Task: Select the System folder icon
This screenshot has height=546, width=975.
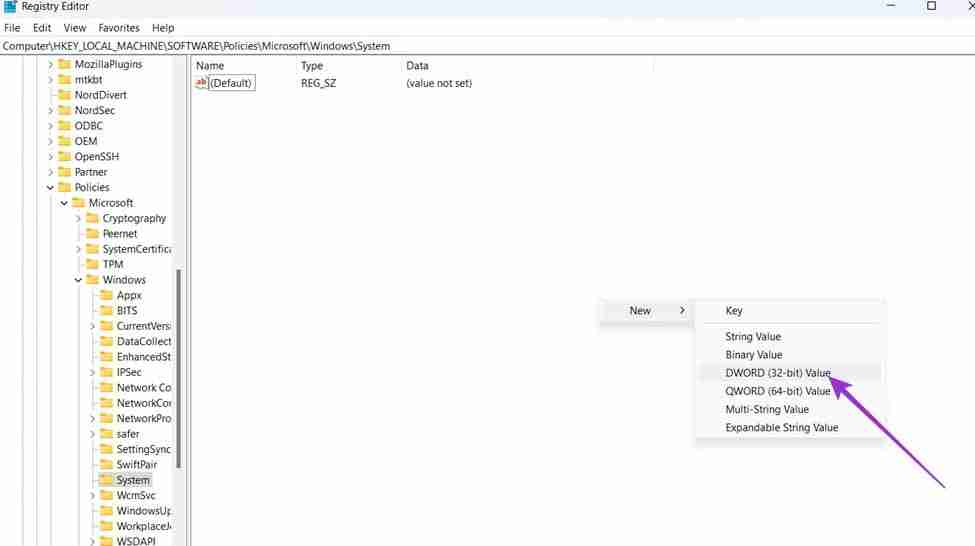Action: pyautogui.click(x=106, y=480)
